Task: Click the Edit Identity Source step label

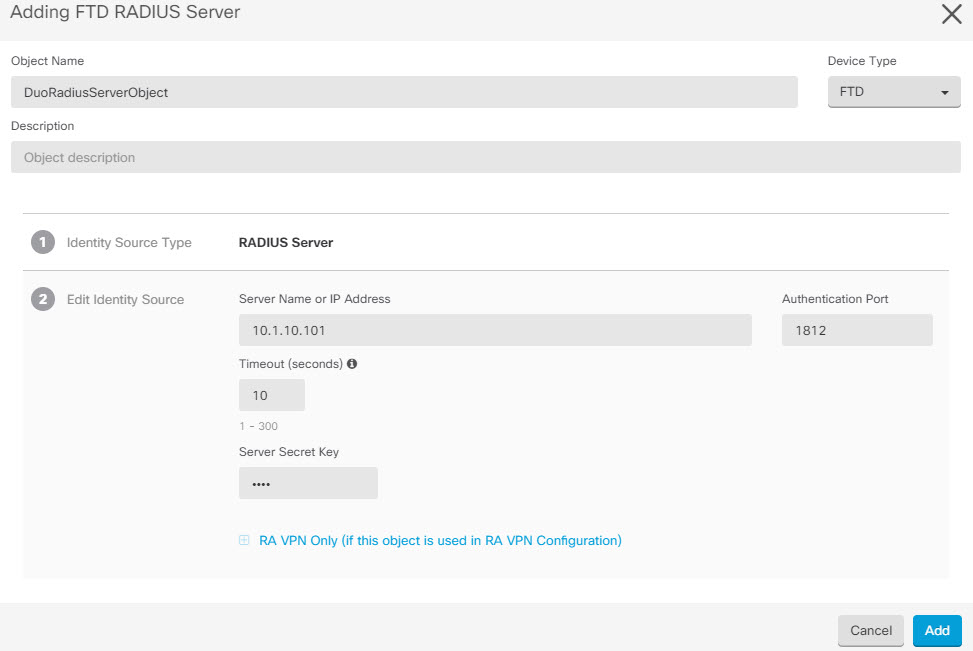Action: click(125, 299)
